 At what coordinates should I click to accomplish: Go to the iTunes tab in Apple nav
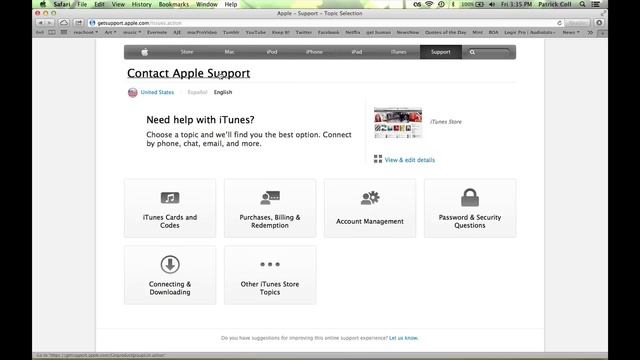point(399,52)
